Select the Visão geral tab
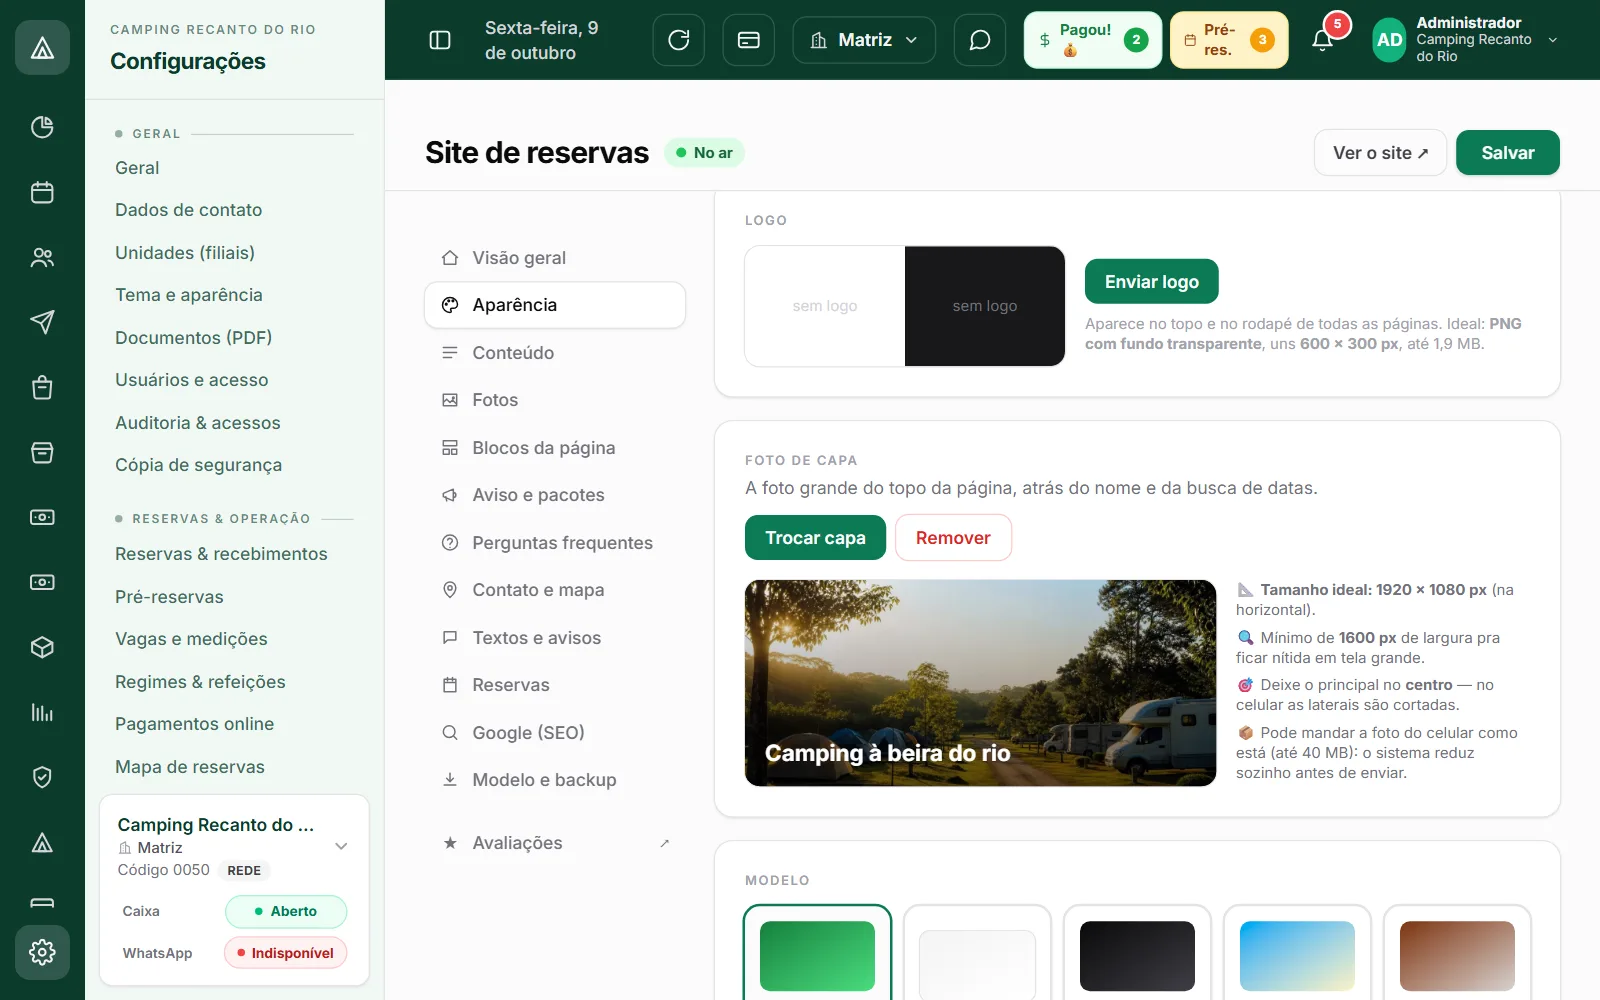 pyautogui.click(x=555, y=258)
